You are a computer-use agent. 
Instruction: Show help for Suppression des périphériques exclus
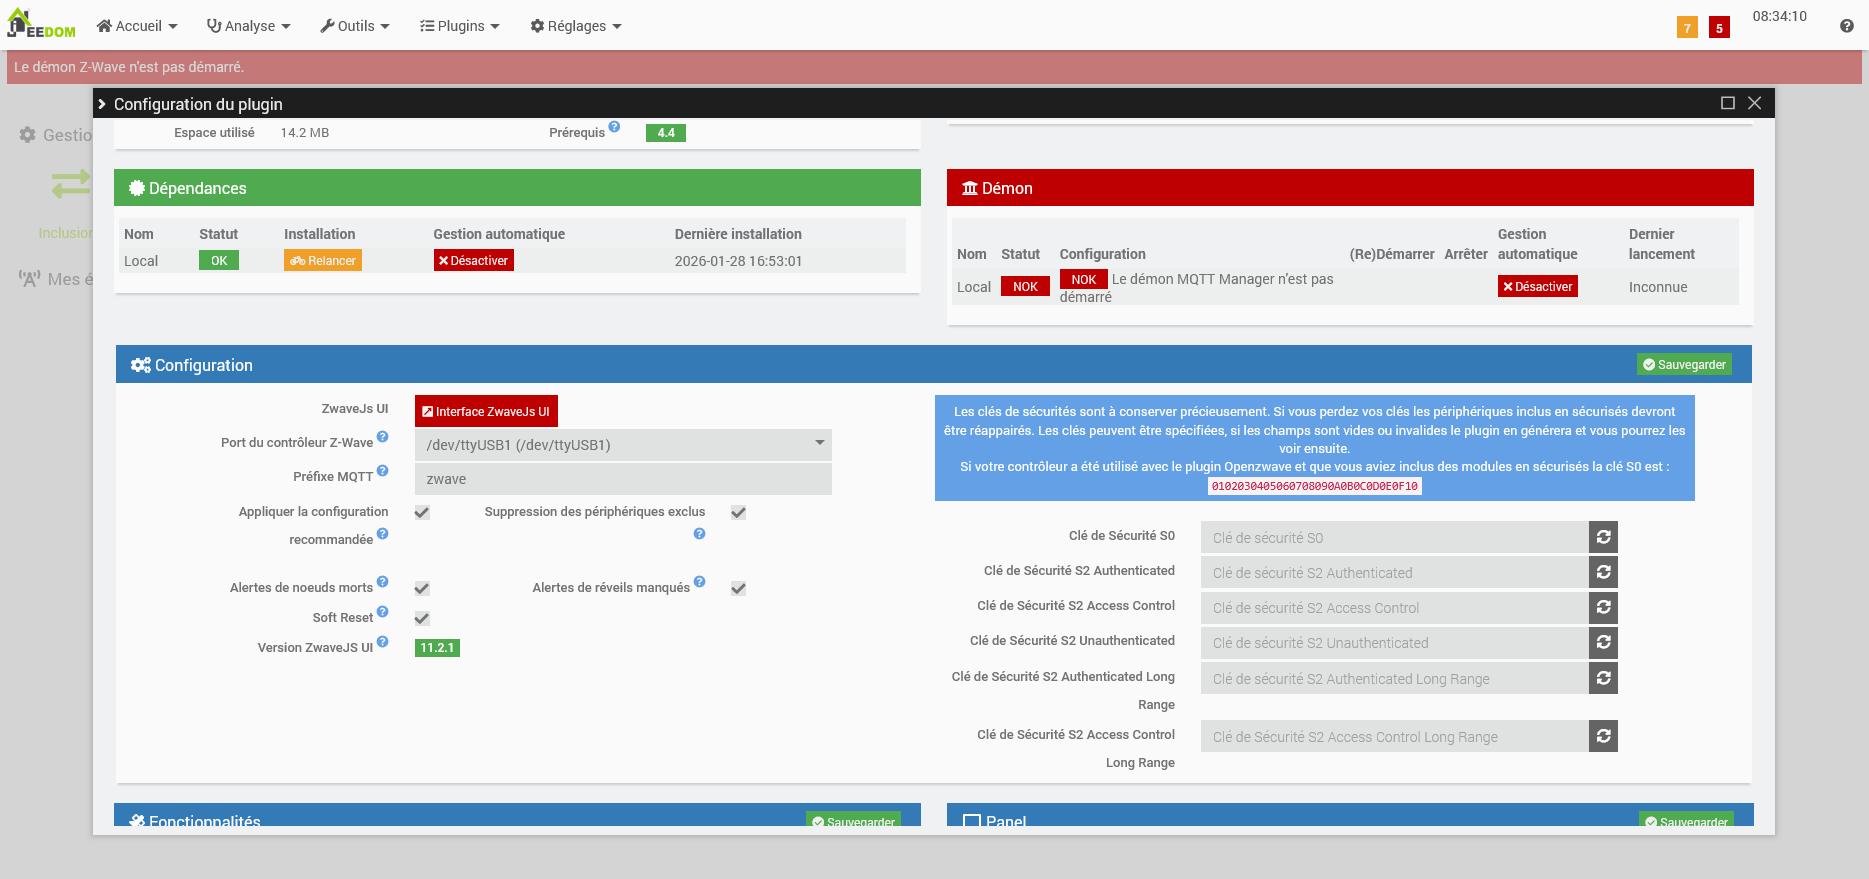(x=699, y=534)
